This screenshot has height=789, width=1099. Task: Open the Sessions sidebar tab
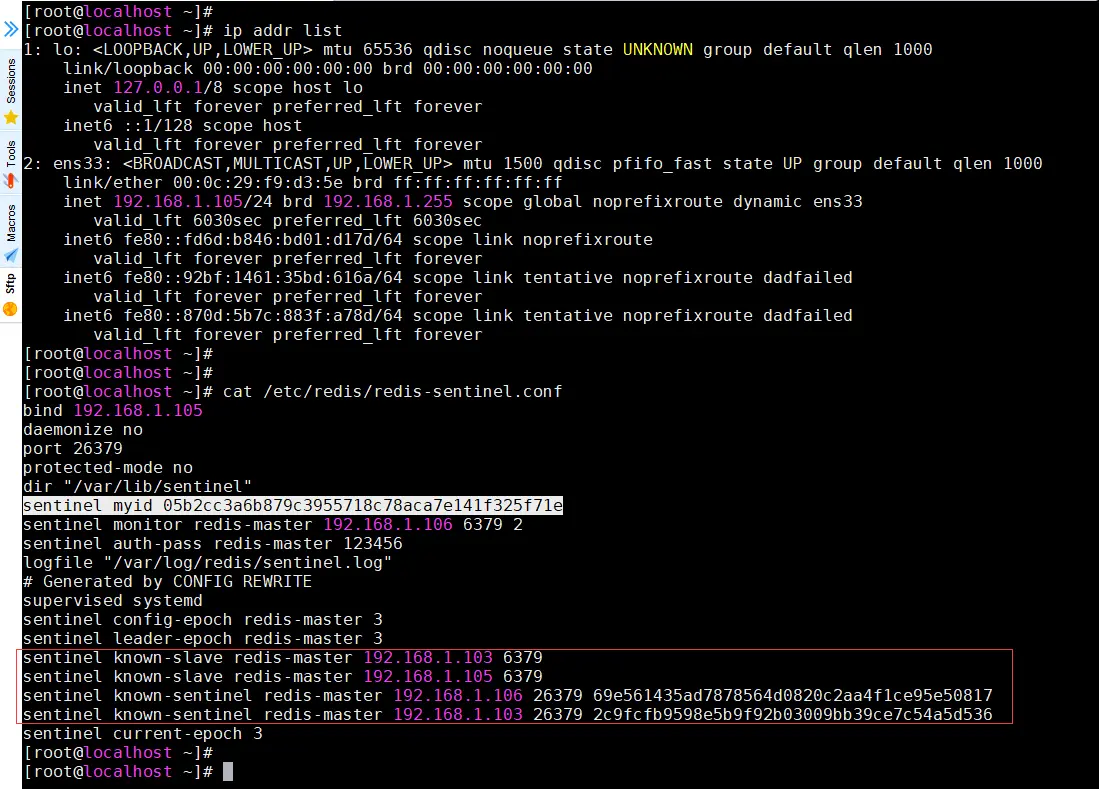[11, 81]
